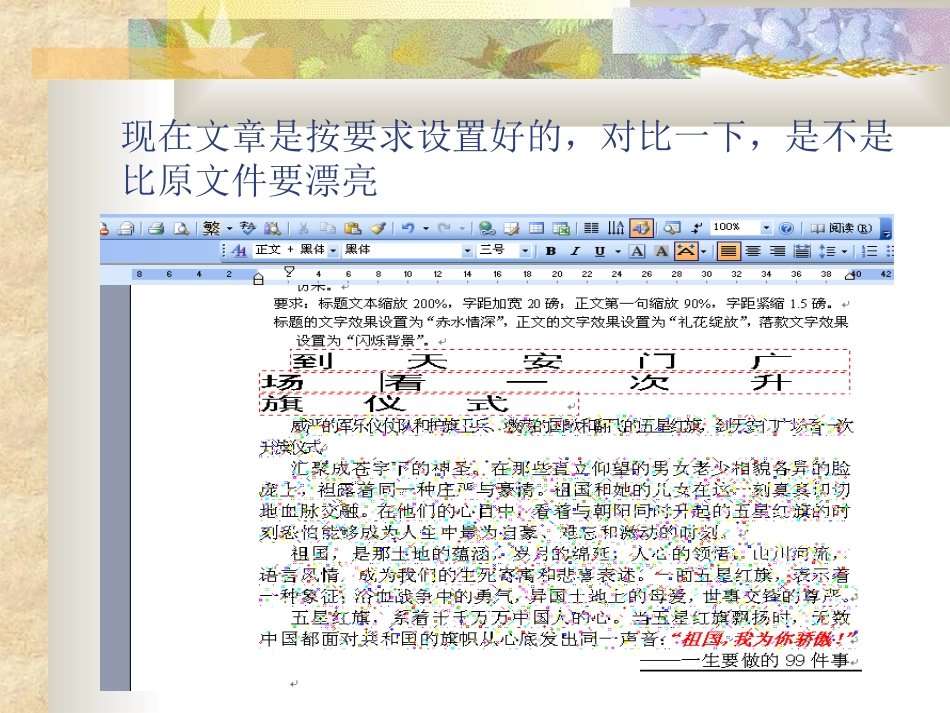Expand line spacing dropdown arrow
This screenshot has width=950, height=713.
pyautogui.click(x=844, y=251)
